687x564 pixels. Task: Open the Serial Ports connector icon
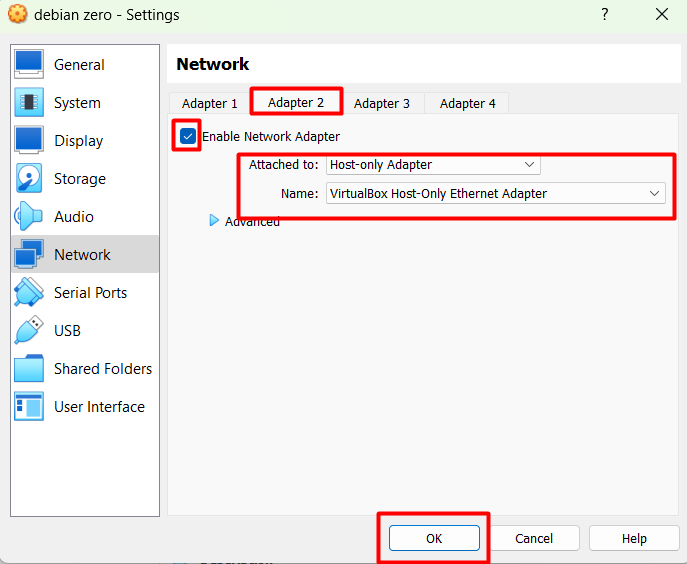click(x=29, y=292)
